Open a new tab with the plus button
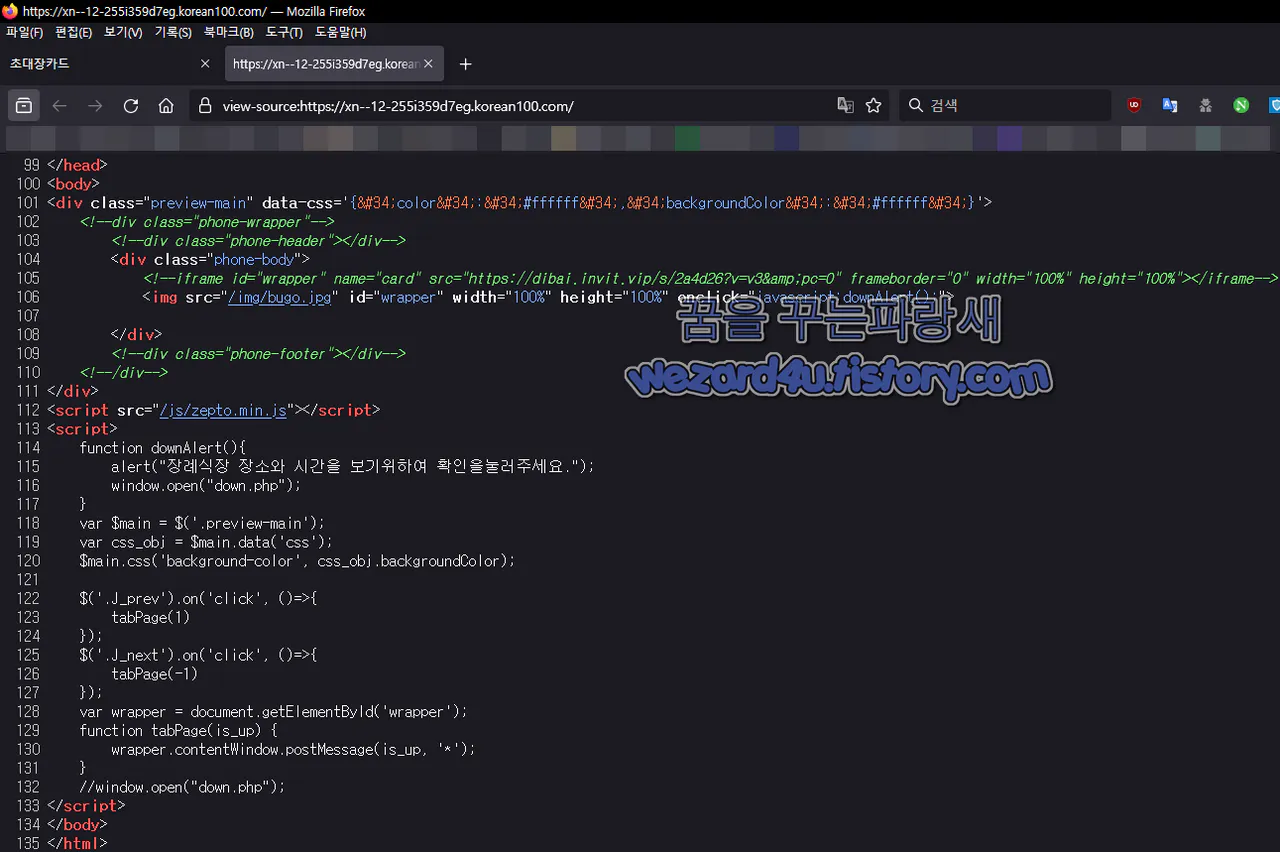 [465, 63]
